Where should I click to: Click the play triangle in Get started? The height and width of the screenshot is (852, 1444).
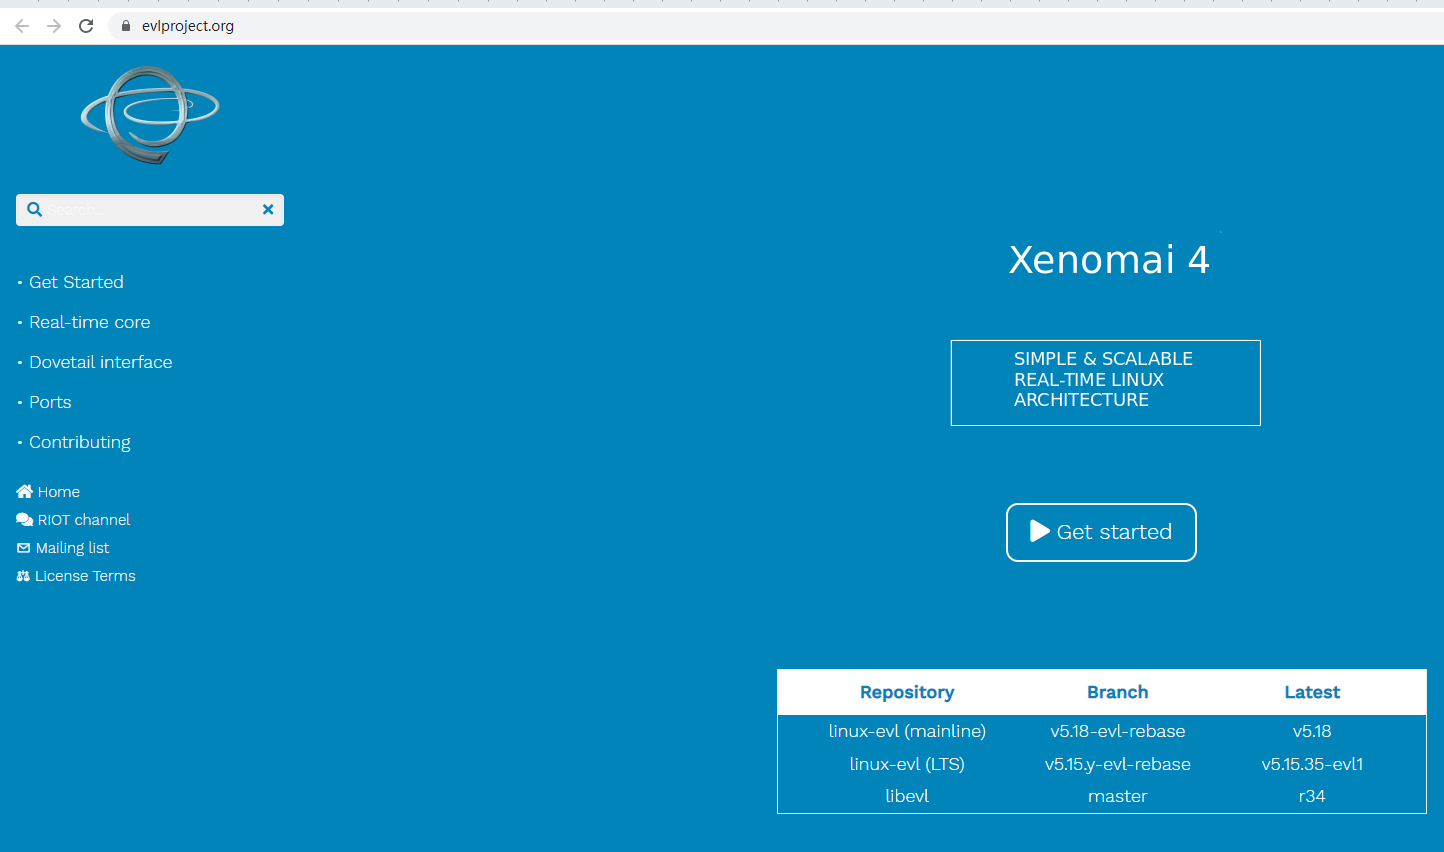pyautogui.click(x=1040, y=531)
